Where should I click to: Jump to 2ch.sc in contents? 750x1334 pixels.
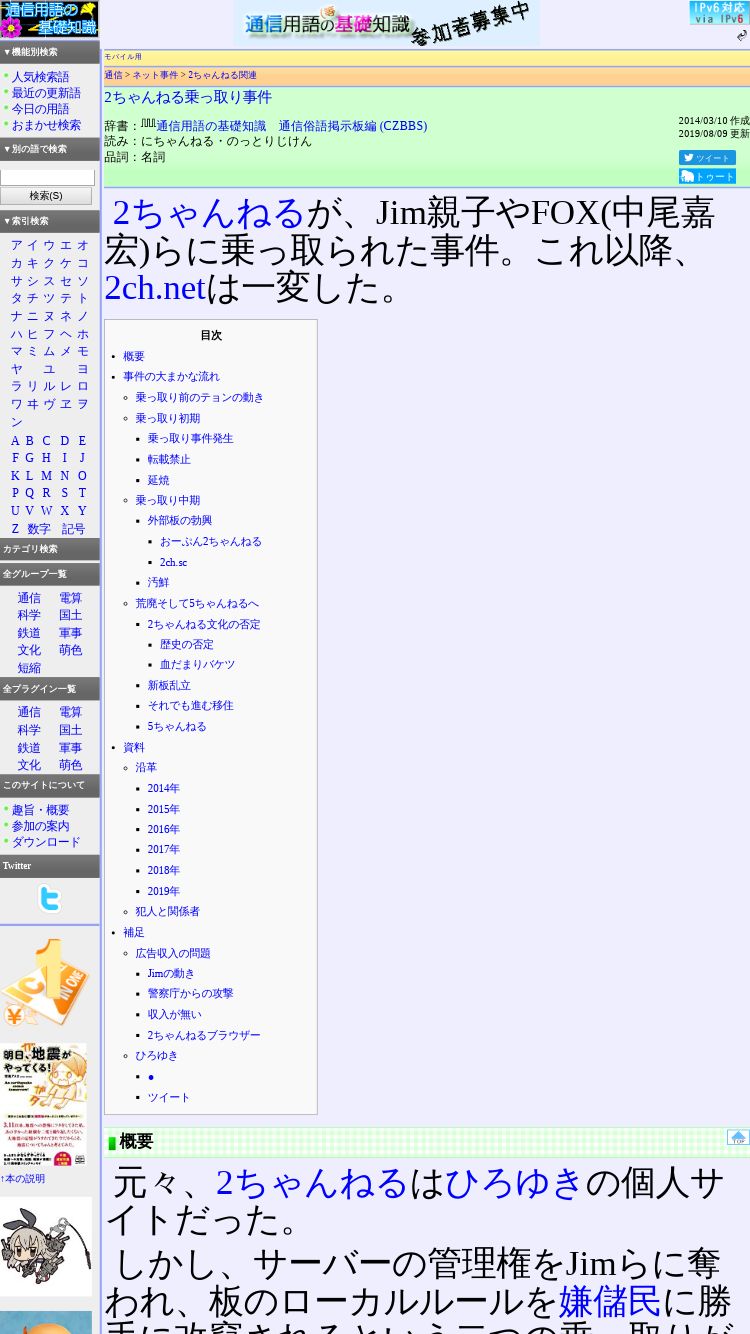173,562
